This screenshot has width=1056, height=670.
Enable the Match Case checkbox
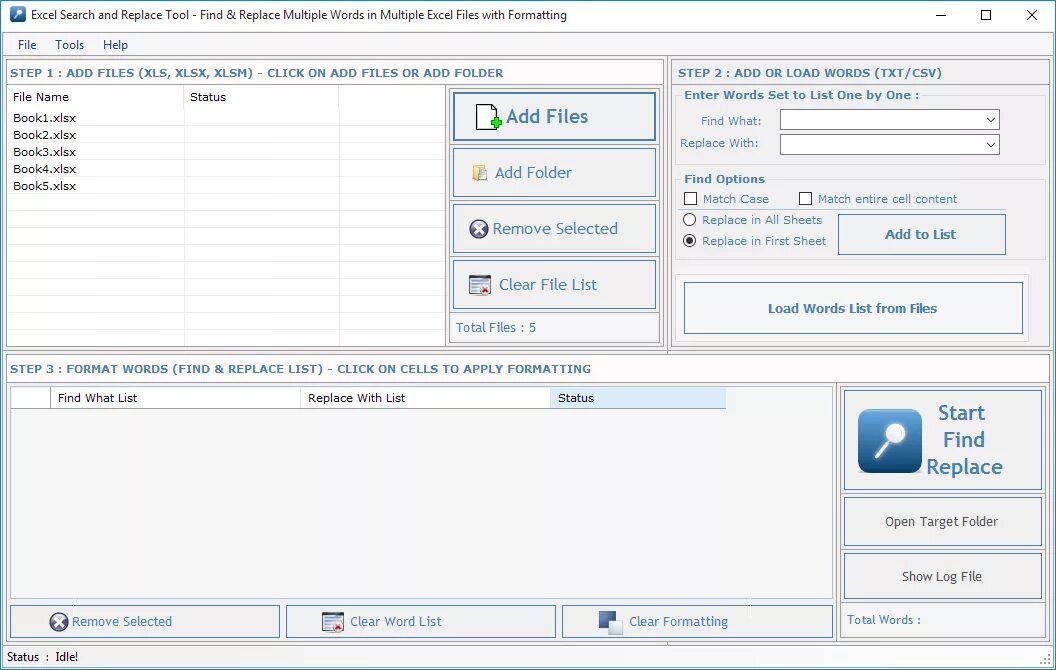pos(690,199)
